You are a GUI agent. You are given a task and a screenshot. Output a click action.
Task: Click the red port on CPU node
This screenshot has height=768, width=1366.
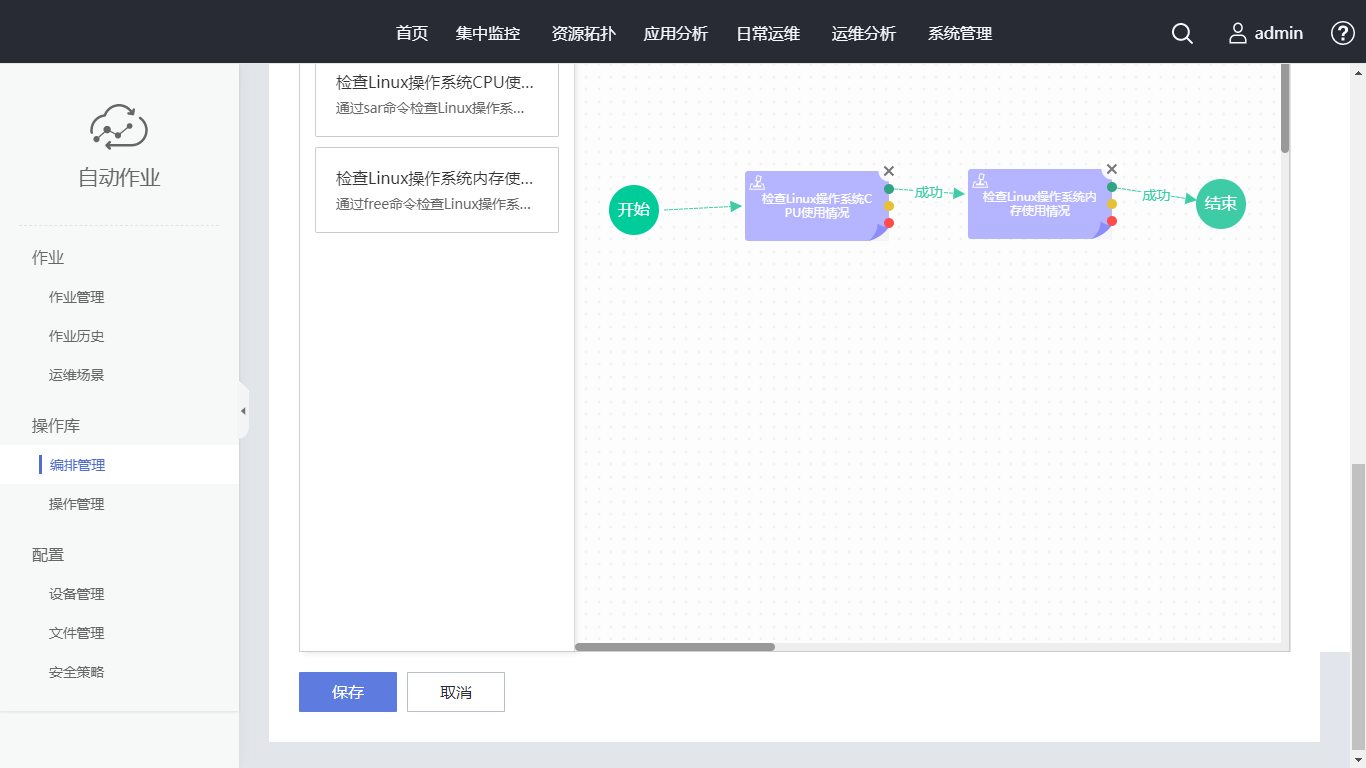pyautogui.click(x=889, y=223)
